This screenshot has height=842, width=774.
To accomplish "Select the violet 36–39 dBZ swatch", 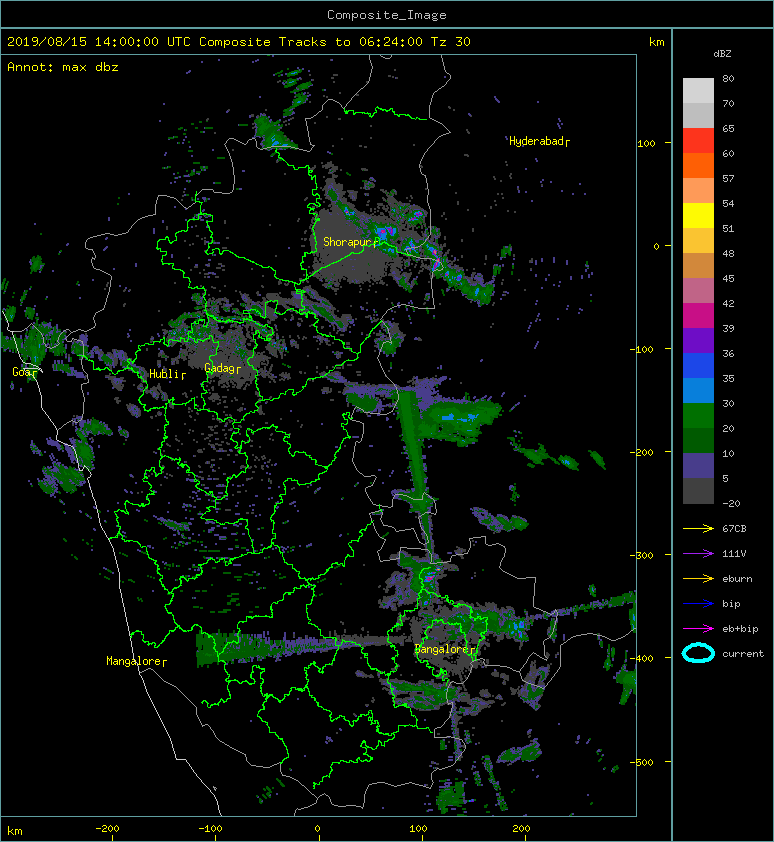I will (x=698, y=340).
